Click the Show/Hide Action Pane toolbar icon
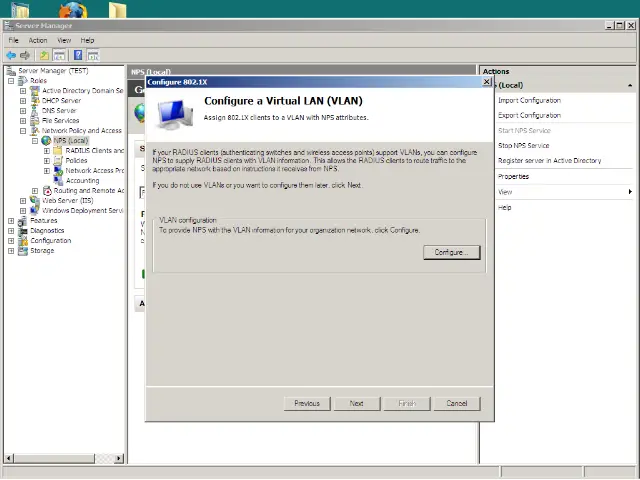640x480 pixels. (x=93, y=55)
